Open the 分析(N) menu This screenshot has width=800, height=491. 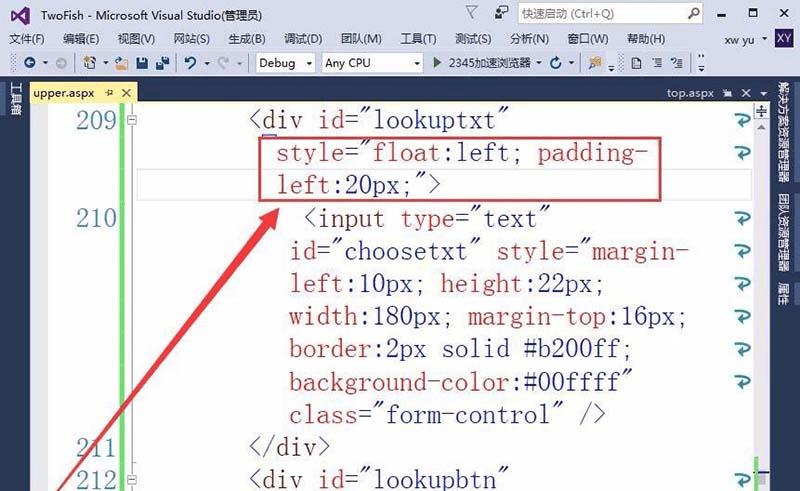click(x=529, y=39)
